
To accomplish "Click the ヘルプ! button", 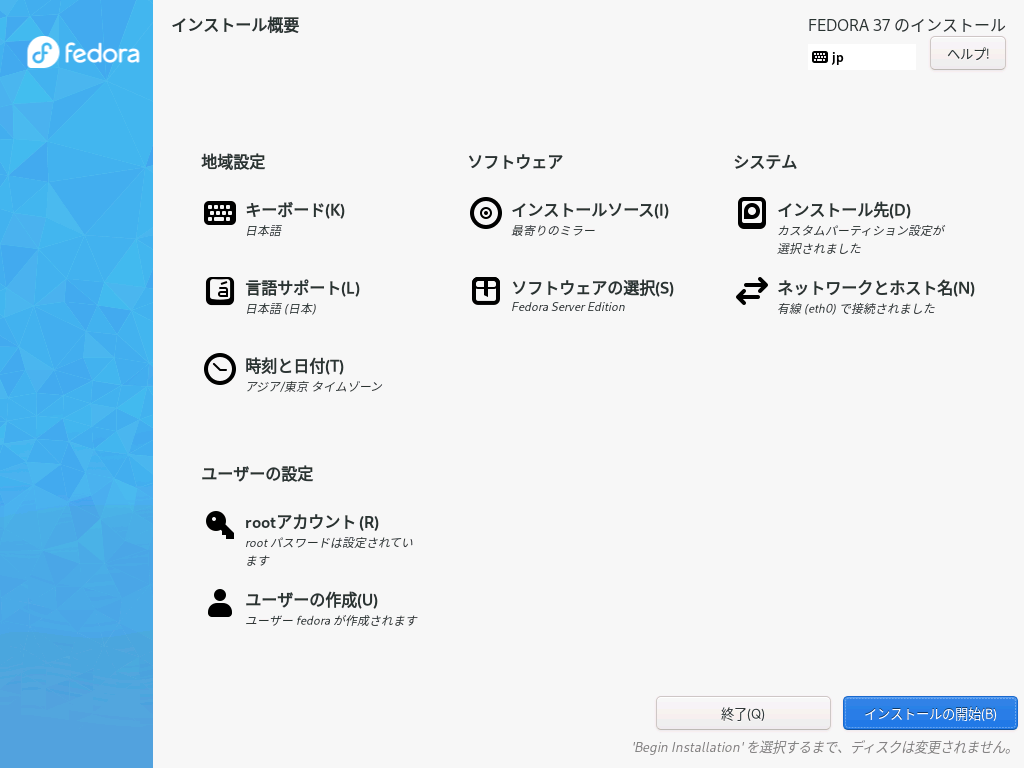I will tap(967, 54).
